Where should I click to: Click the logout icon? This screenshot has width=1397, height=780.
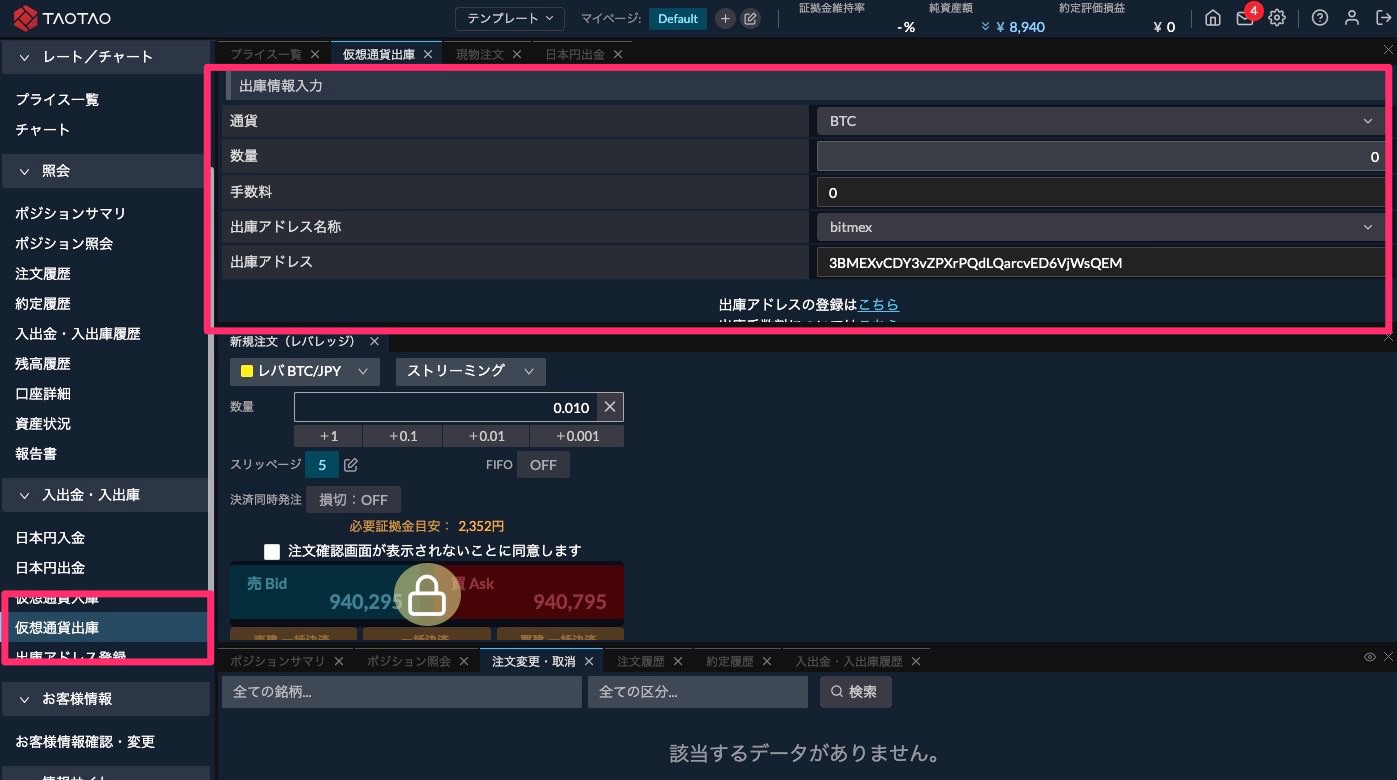[x=1383, y=18]
